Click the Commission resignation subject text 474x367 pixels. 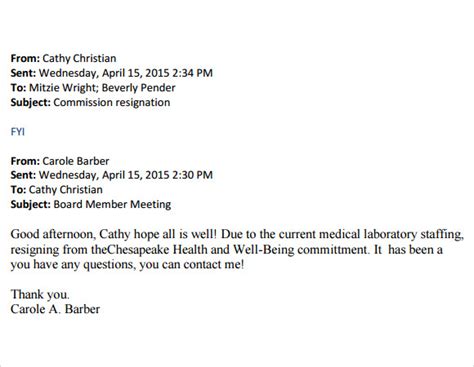[112, 102]
